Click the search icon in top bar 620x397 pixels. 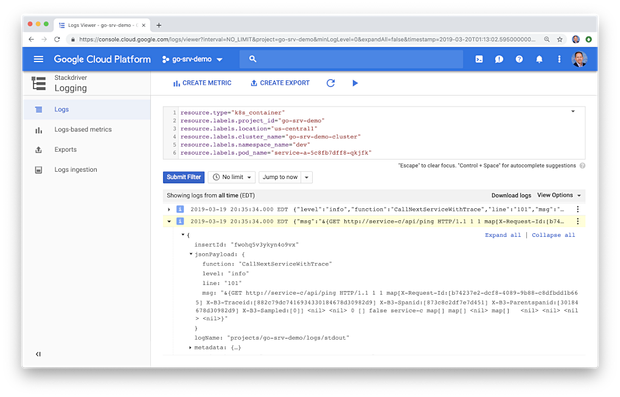253,59
